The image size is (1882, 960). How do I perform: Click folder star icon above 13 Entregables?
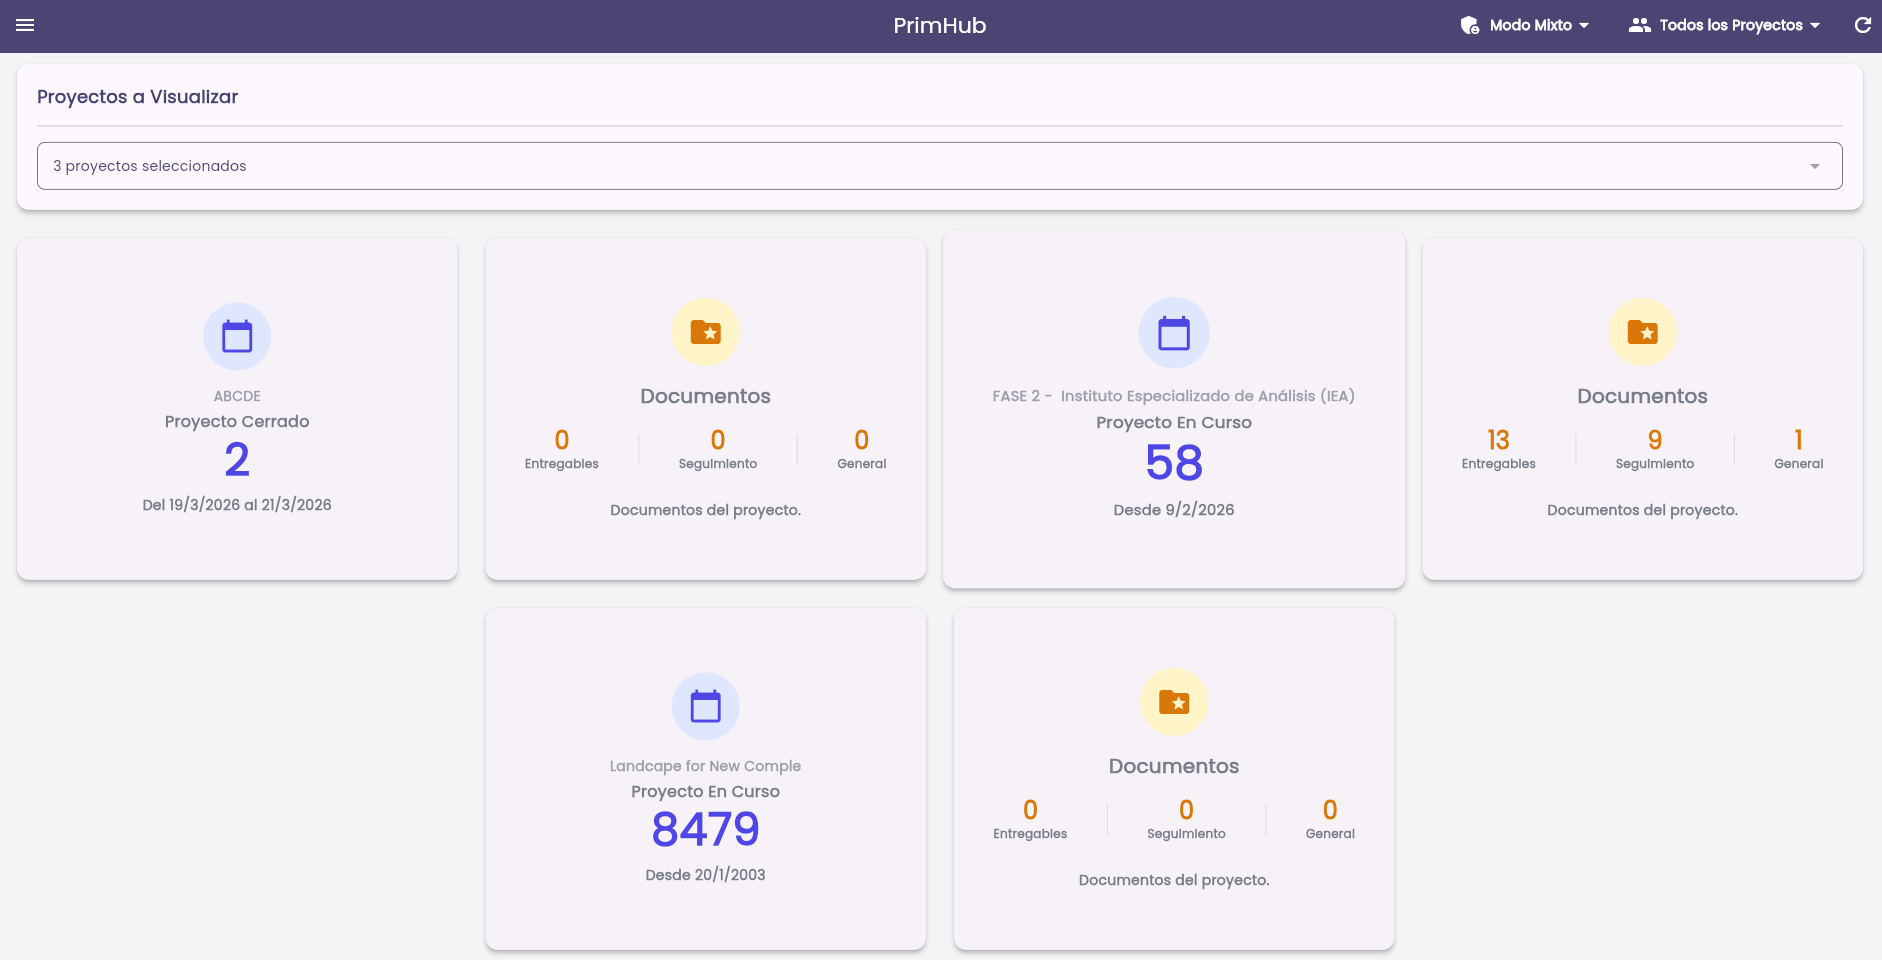tap(1642, 332)
